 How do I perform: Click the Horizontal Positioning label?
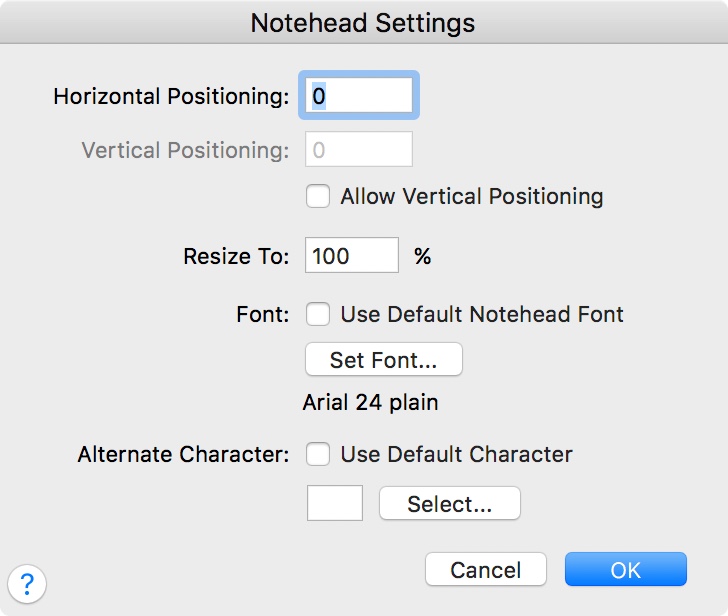[171, 97]
